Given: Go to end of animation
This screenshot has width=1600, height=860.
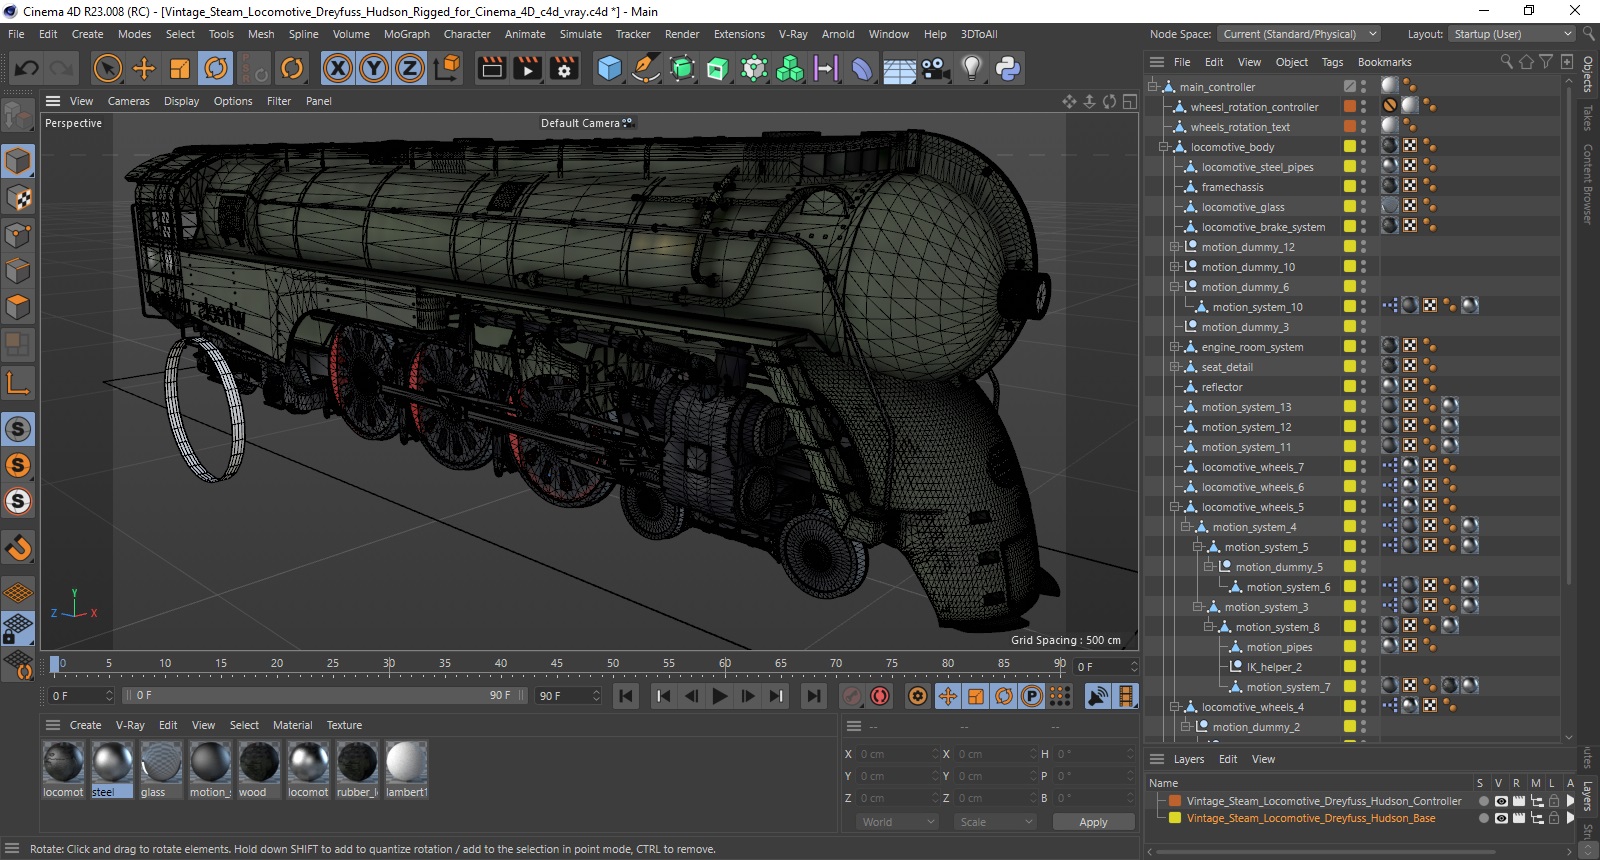Looking at the screenshot, I should pyautogui.click(x=814, y=696).
